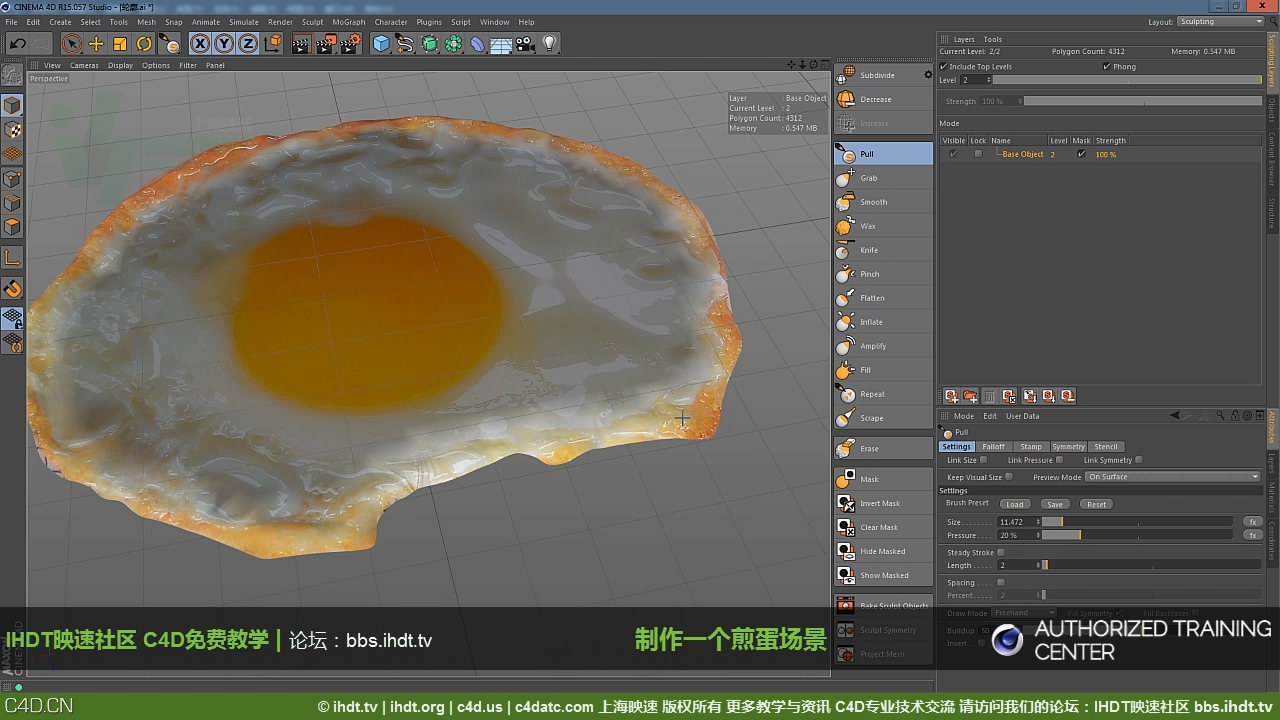This screenshot has width=1280, height=720.
Task: Select the Rotate tool in toolbar
Action: 144,44
